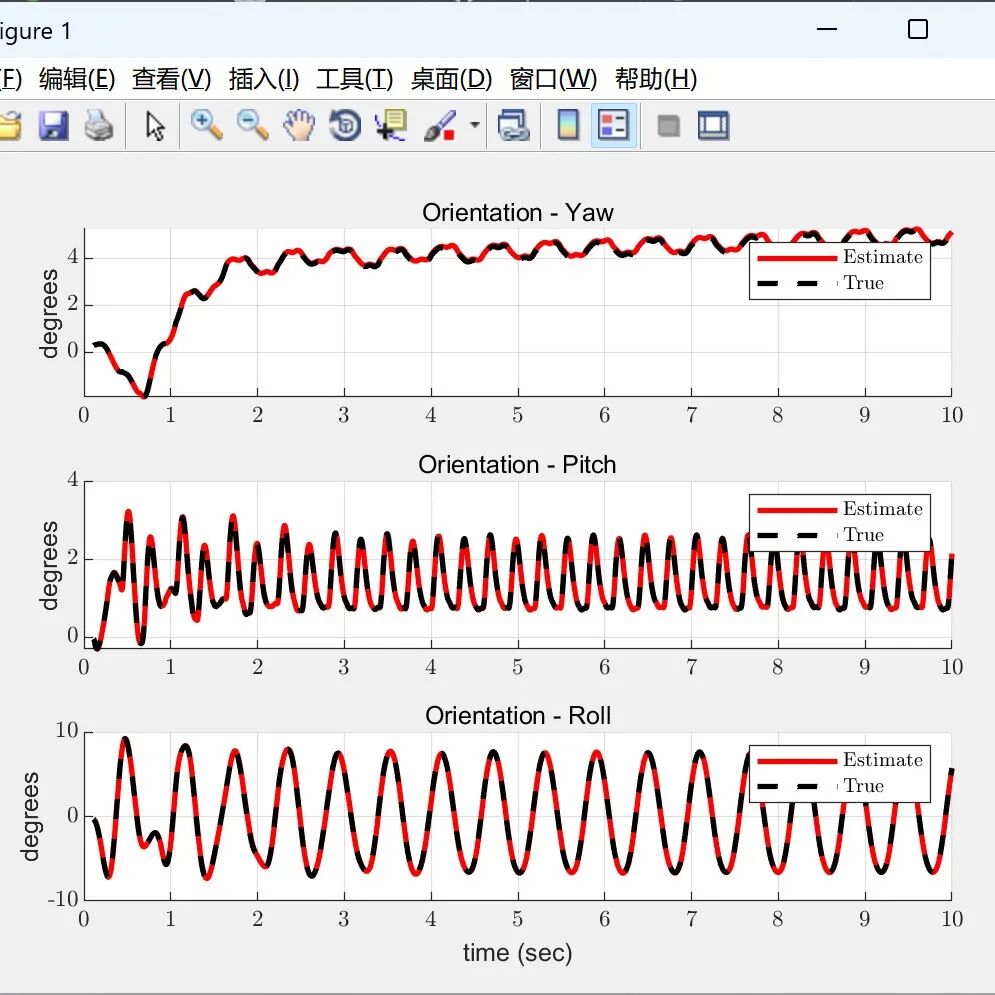The width and height of the screenshot is (995, 995).
Task: Toggle the Brush/Select Data tool
Action: coord(440,125)
